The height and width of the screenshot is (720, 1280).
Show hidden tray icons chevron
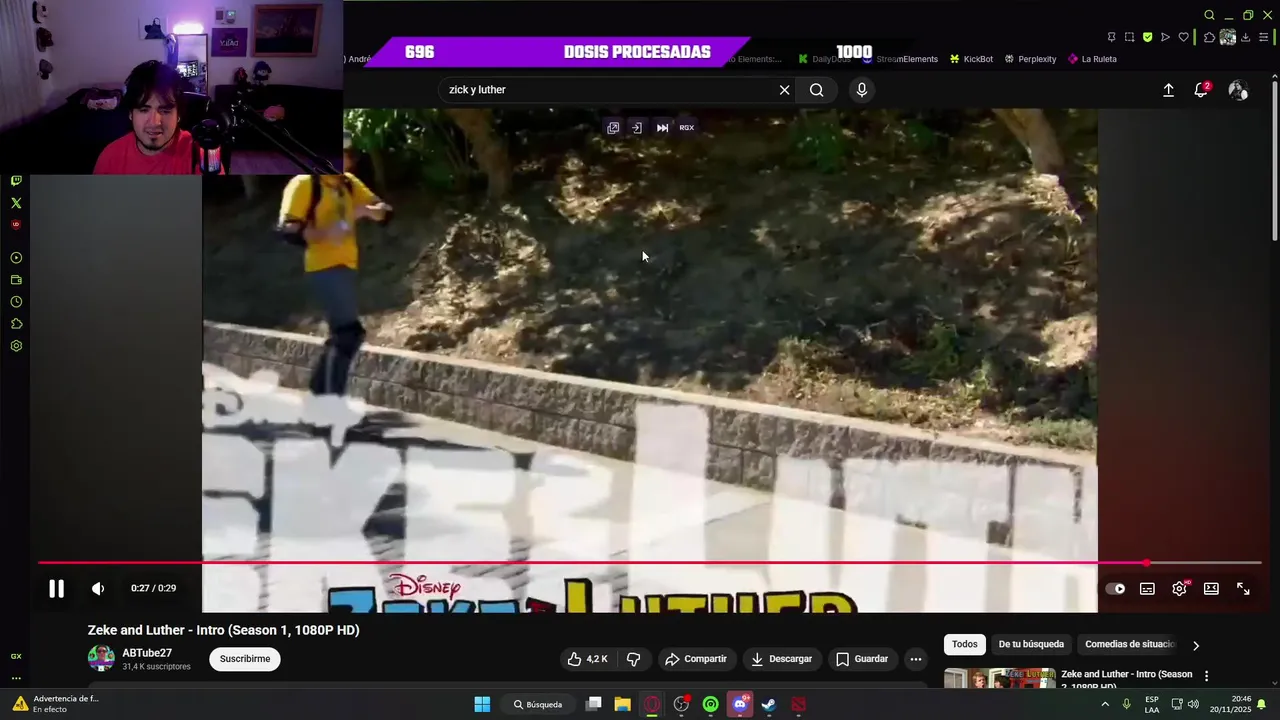pyautogui.click(x=1105, y=704)
